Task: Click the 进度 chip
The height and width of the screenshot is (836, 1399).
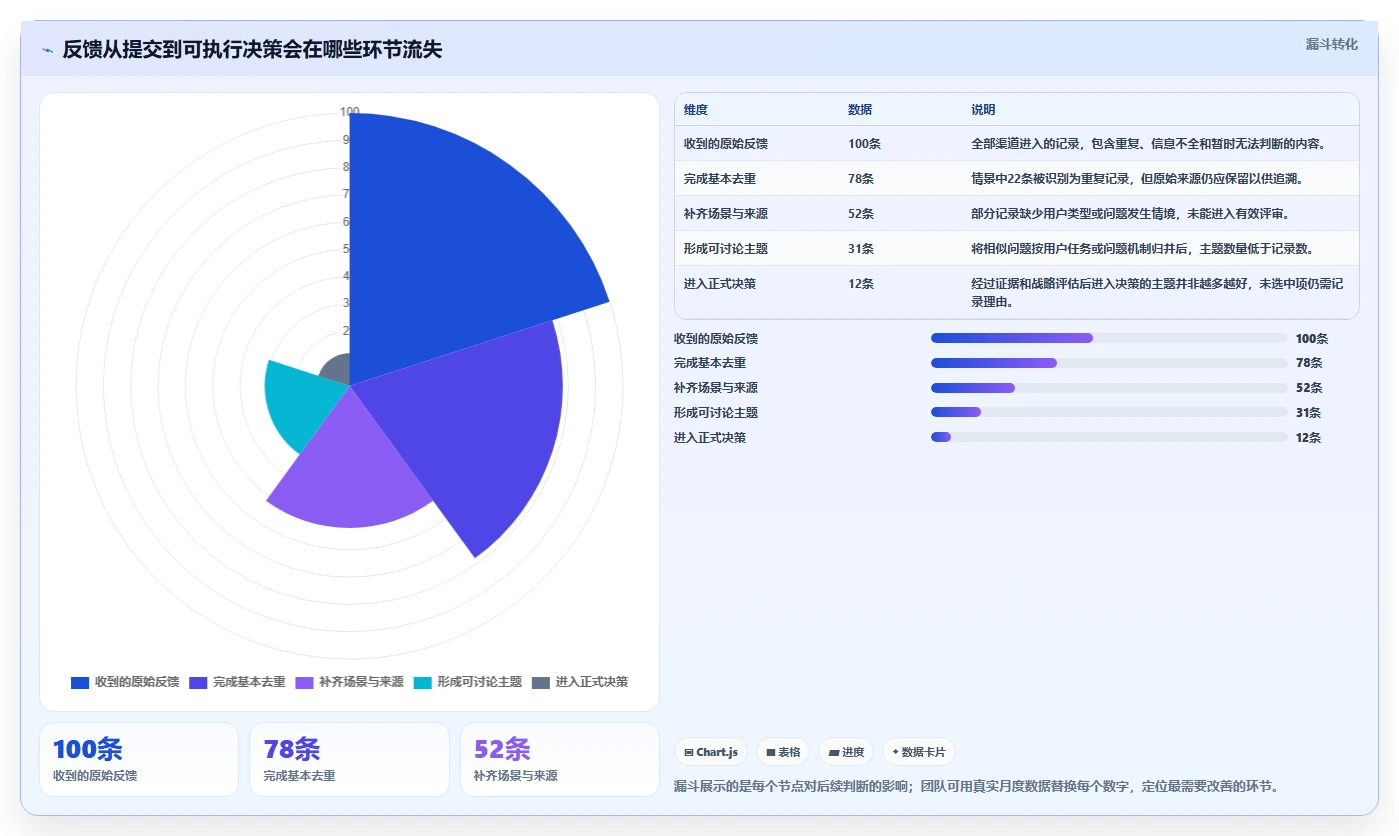Action: [846, 752]
